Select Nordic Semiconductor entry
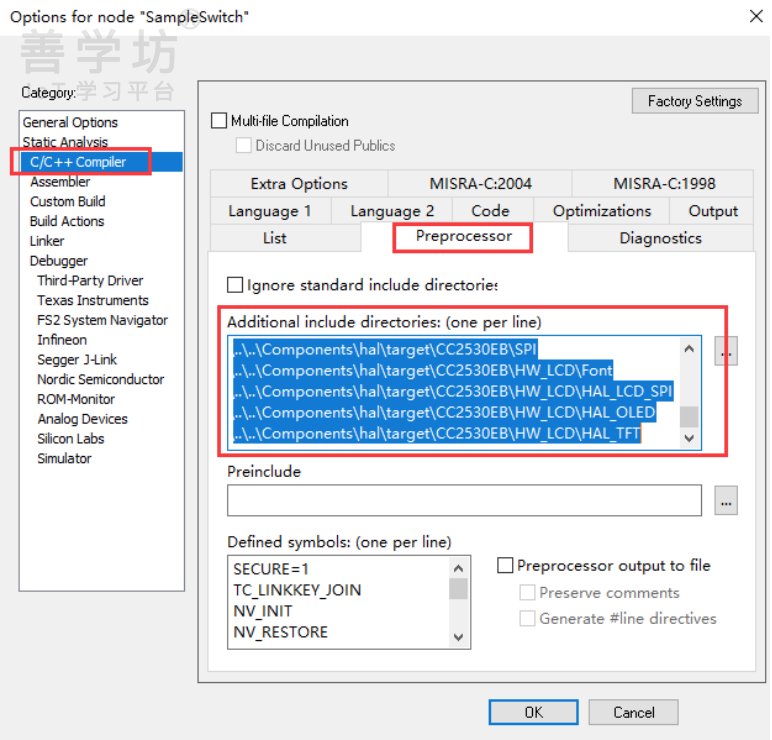This screenshot has height=740, width=772. (x=100, y=379)
